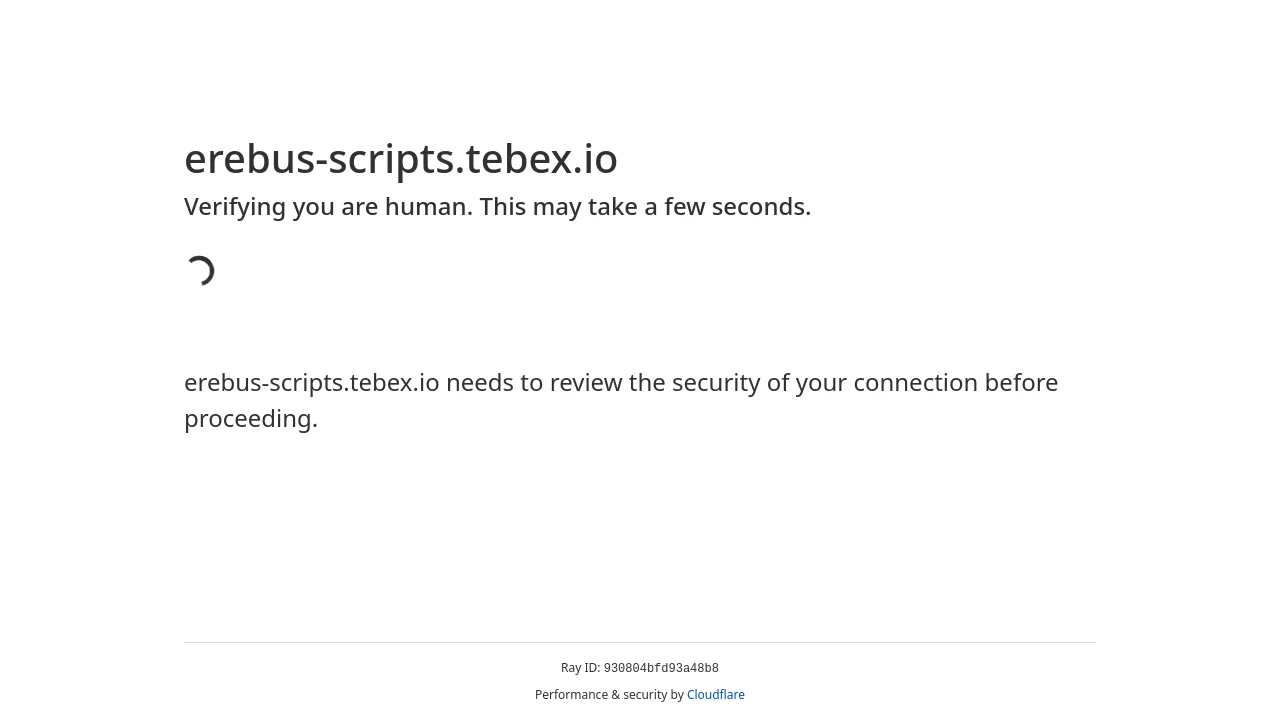Click the word "human" in the subtitle

pos(425,207)
